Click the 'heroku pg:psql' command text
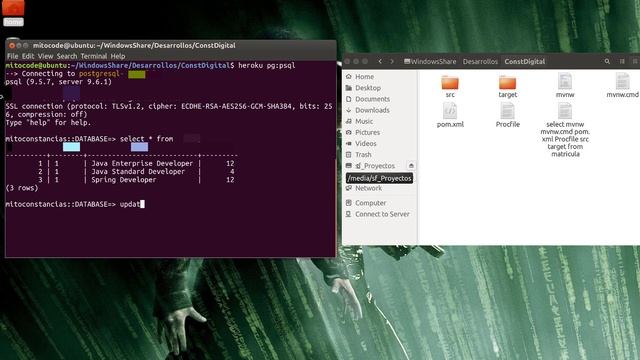640x360 pixels. (267, 65)
